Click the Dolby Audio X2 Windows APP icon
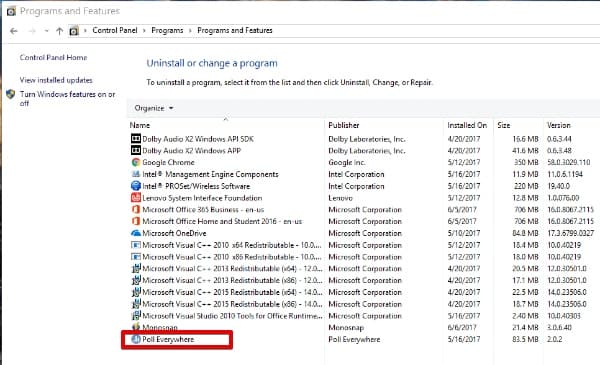 point(136,150)
